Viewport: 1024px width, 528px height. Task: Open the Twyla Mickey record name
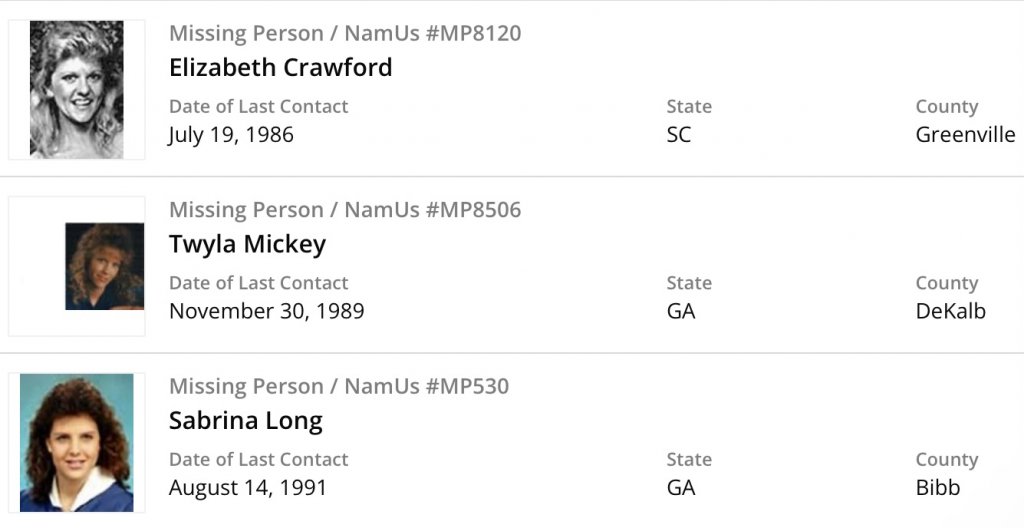click(x=247, y=245)
